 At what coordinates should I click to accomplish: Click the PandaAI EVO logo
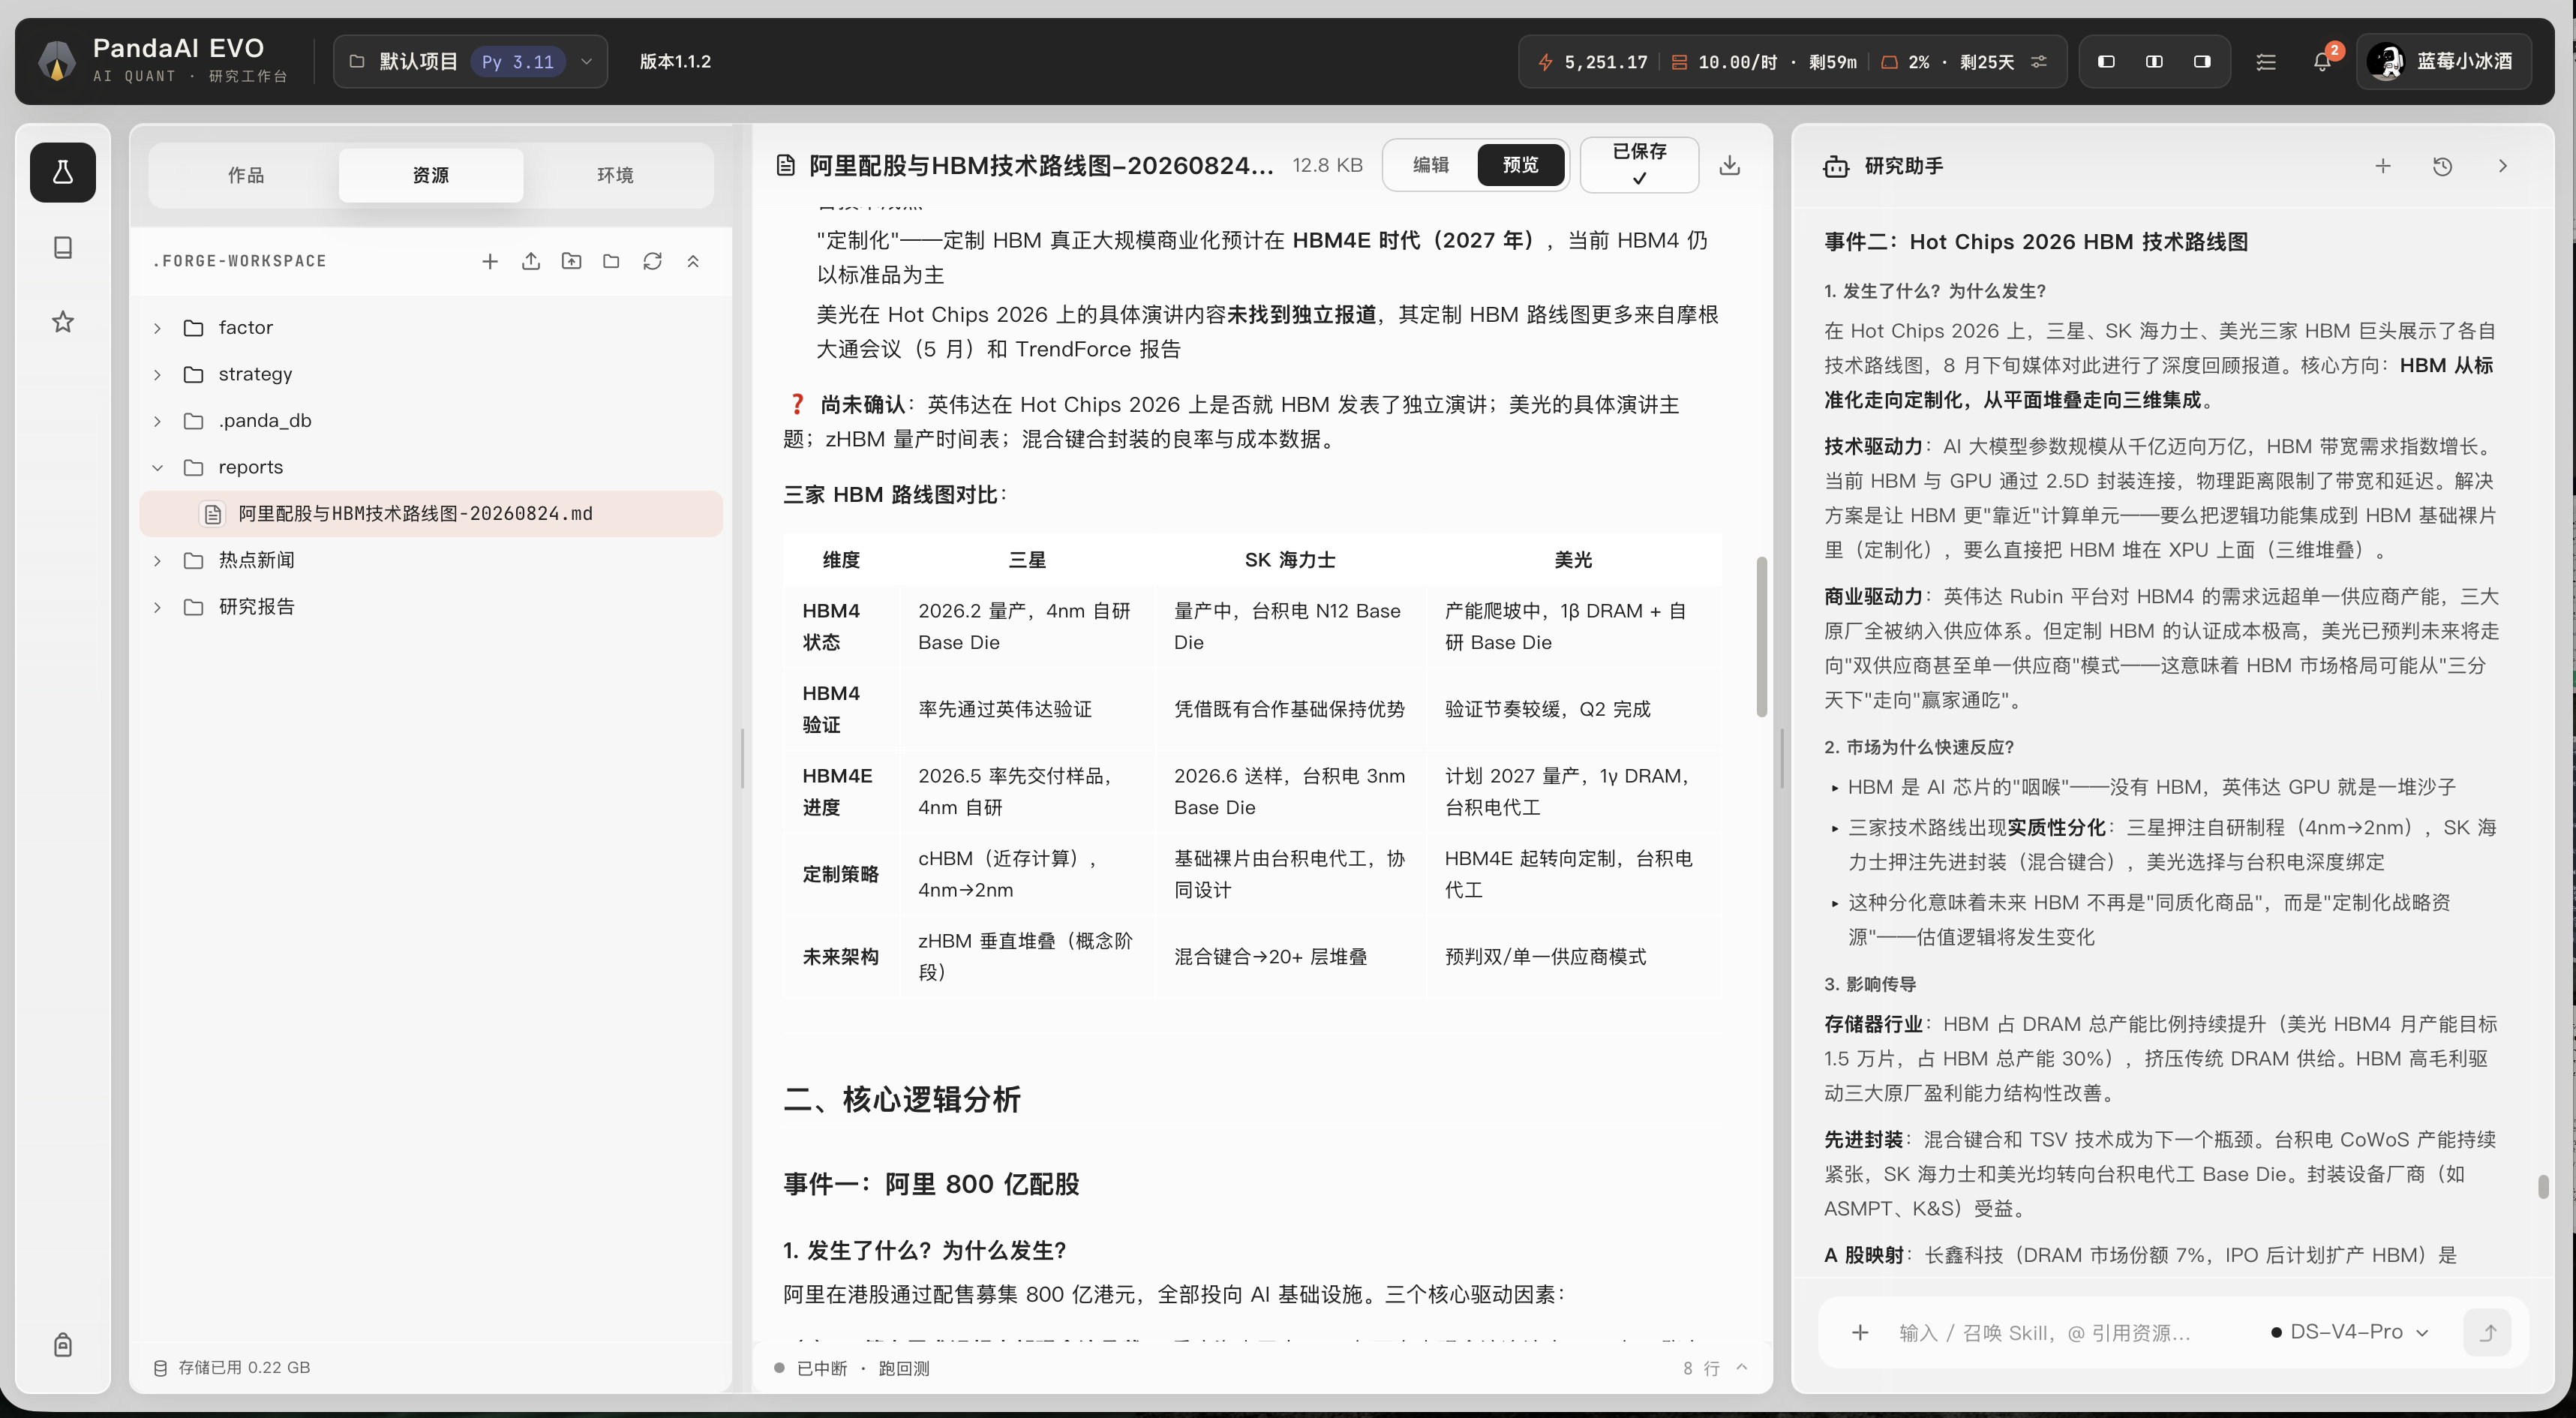[x=56, y=61]
